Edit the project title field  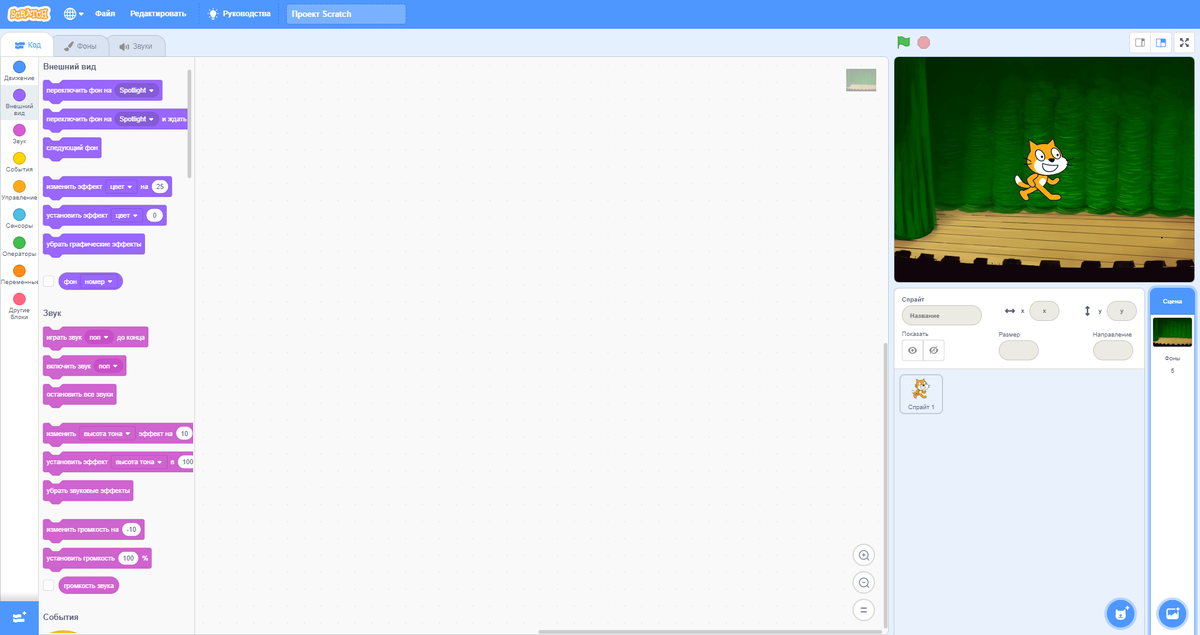click(x=346, y=14)
